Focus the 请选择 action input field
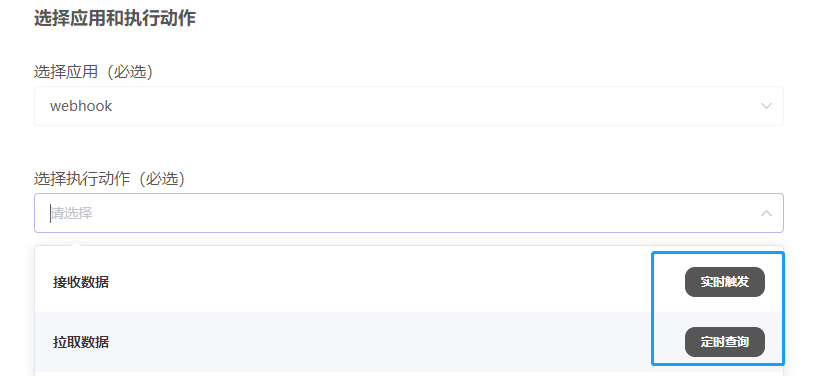The image size is (816, 376). (409, 213)
